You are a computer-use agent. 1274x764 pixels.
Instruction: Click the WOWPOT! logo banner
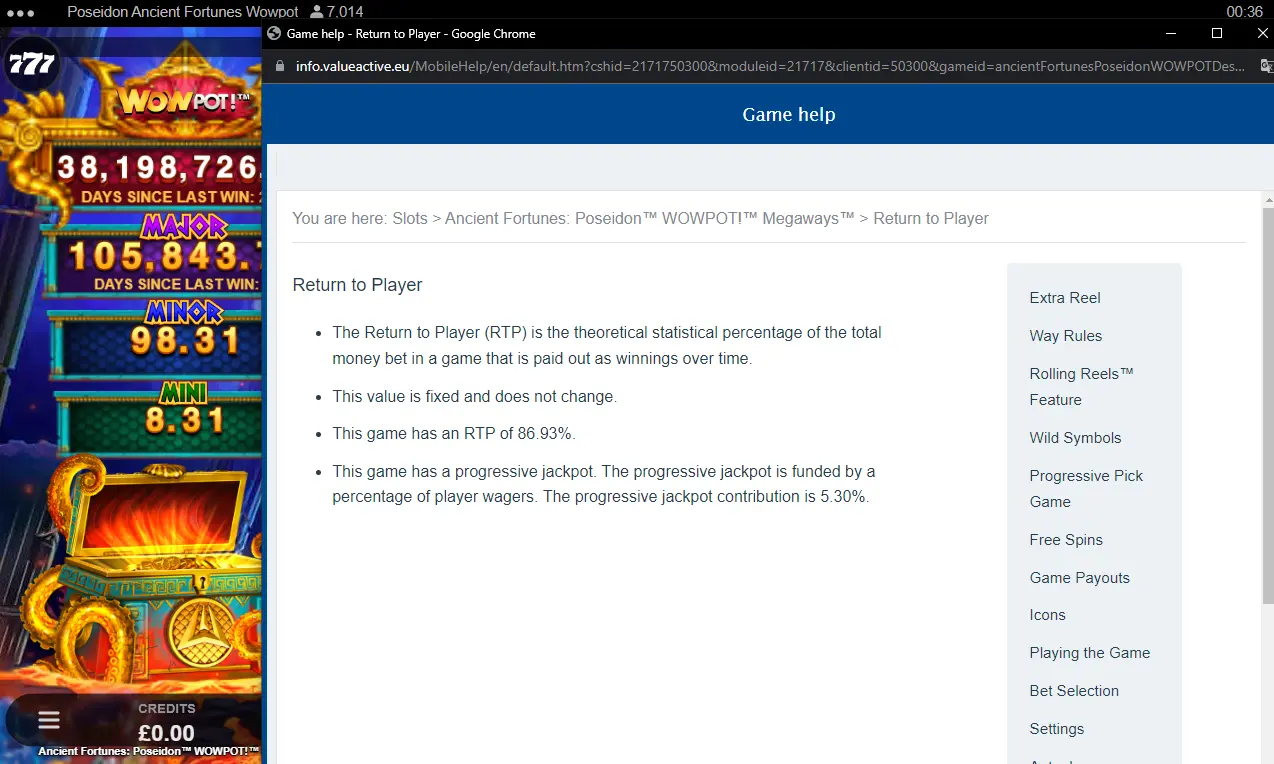pos(183,100)
